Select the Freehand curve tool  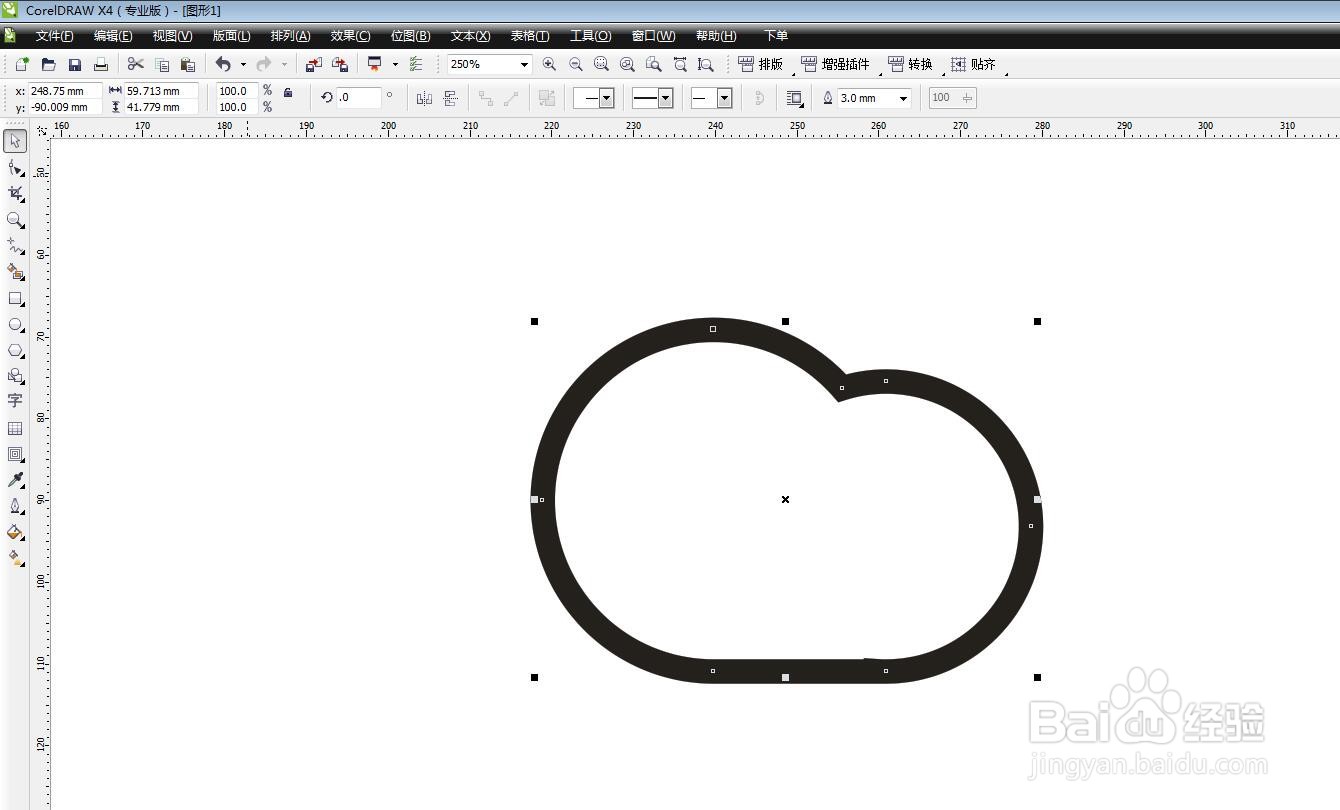[x=15, y=245]
